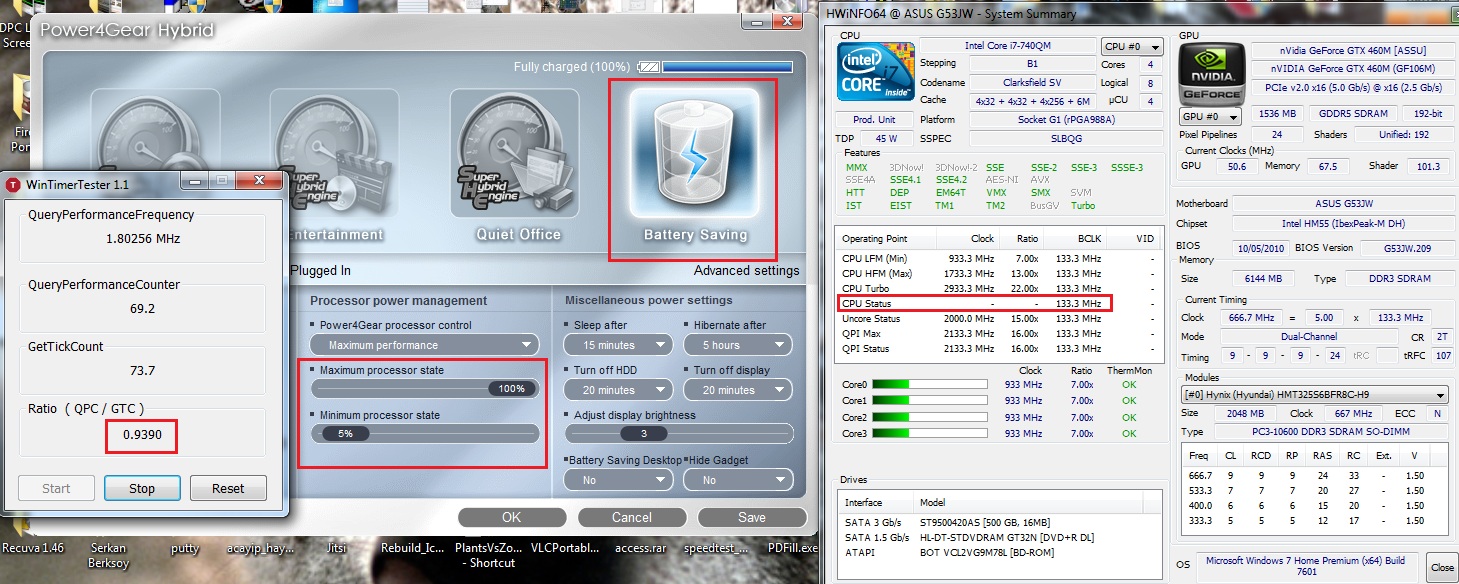Screen dimensions: 1459x584
Task: Save the Power4Gear settings
Action: [751, 517]
